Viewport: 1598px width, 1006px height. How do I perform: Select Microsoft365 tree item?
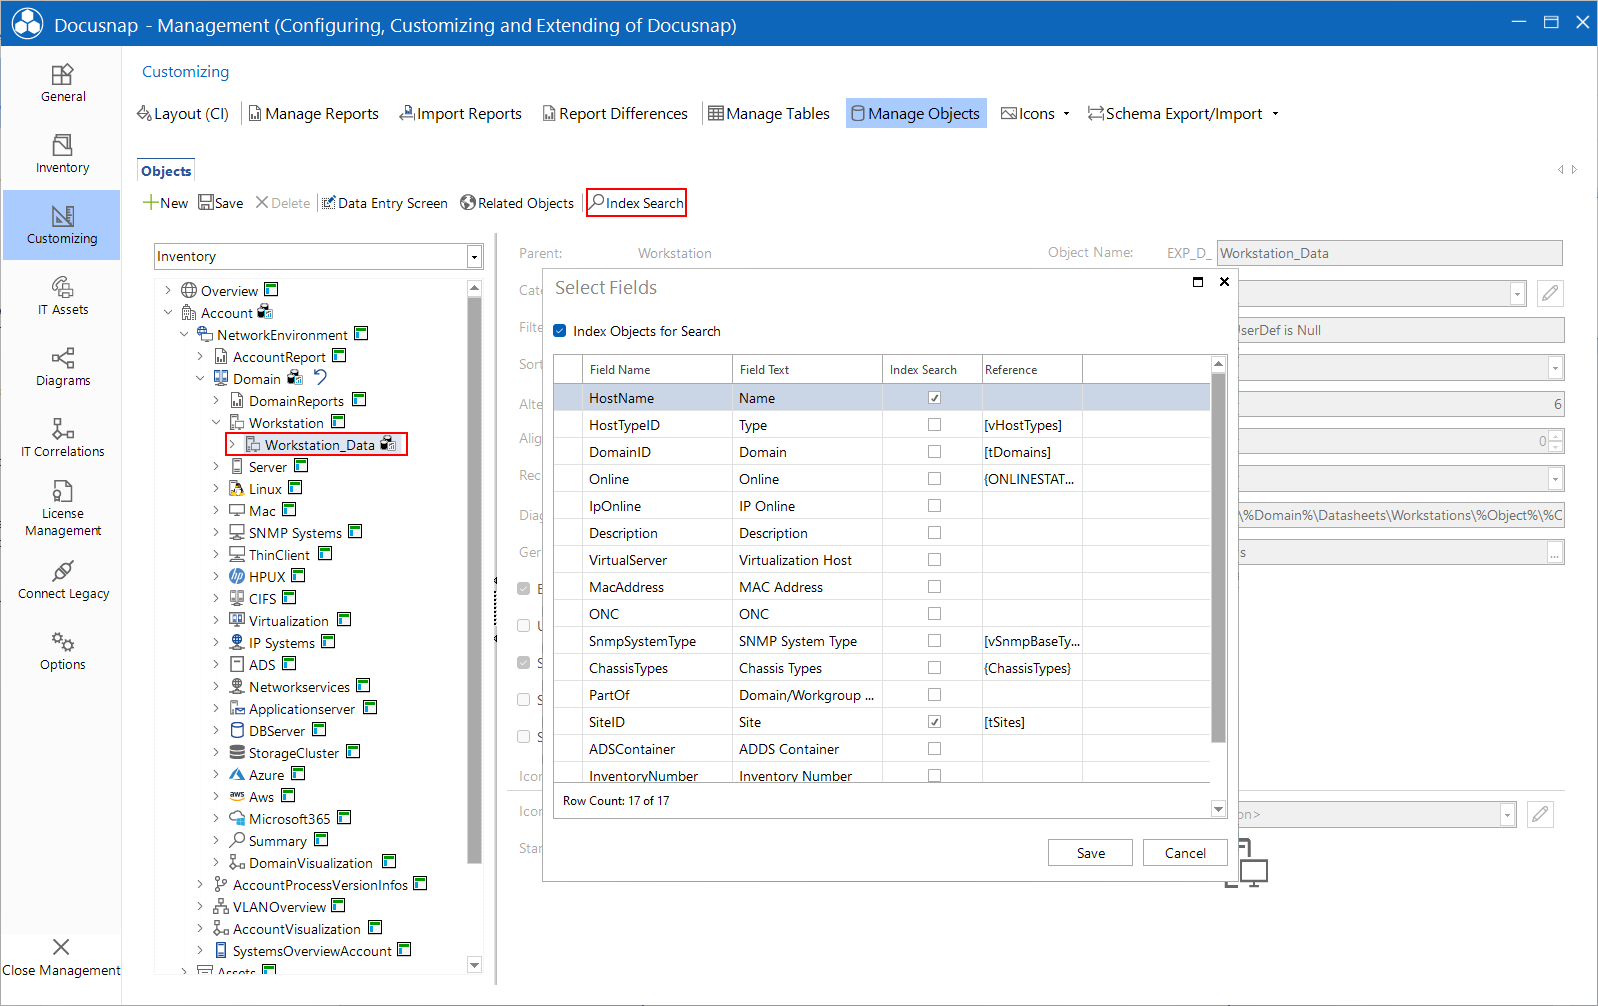coord(289,819)
